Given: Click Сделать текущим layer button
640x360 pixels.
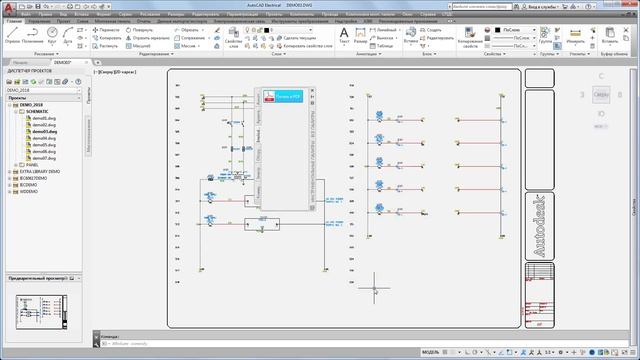Looking at the screenshot, I should pyautogui.click(x=296, y=38).
